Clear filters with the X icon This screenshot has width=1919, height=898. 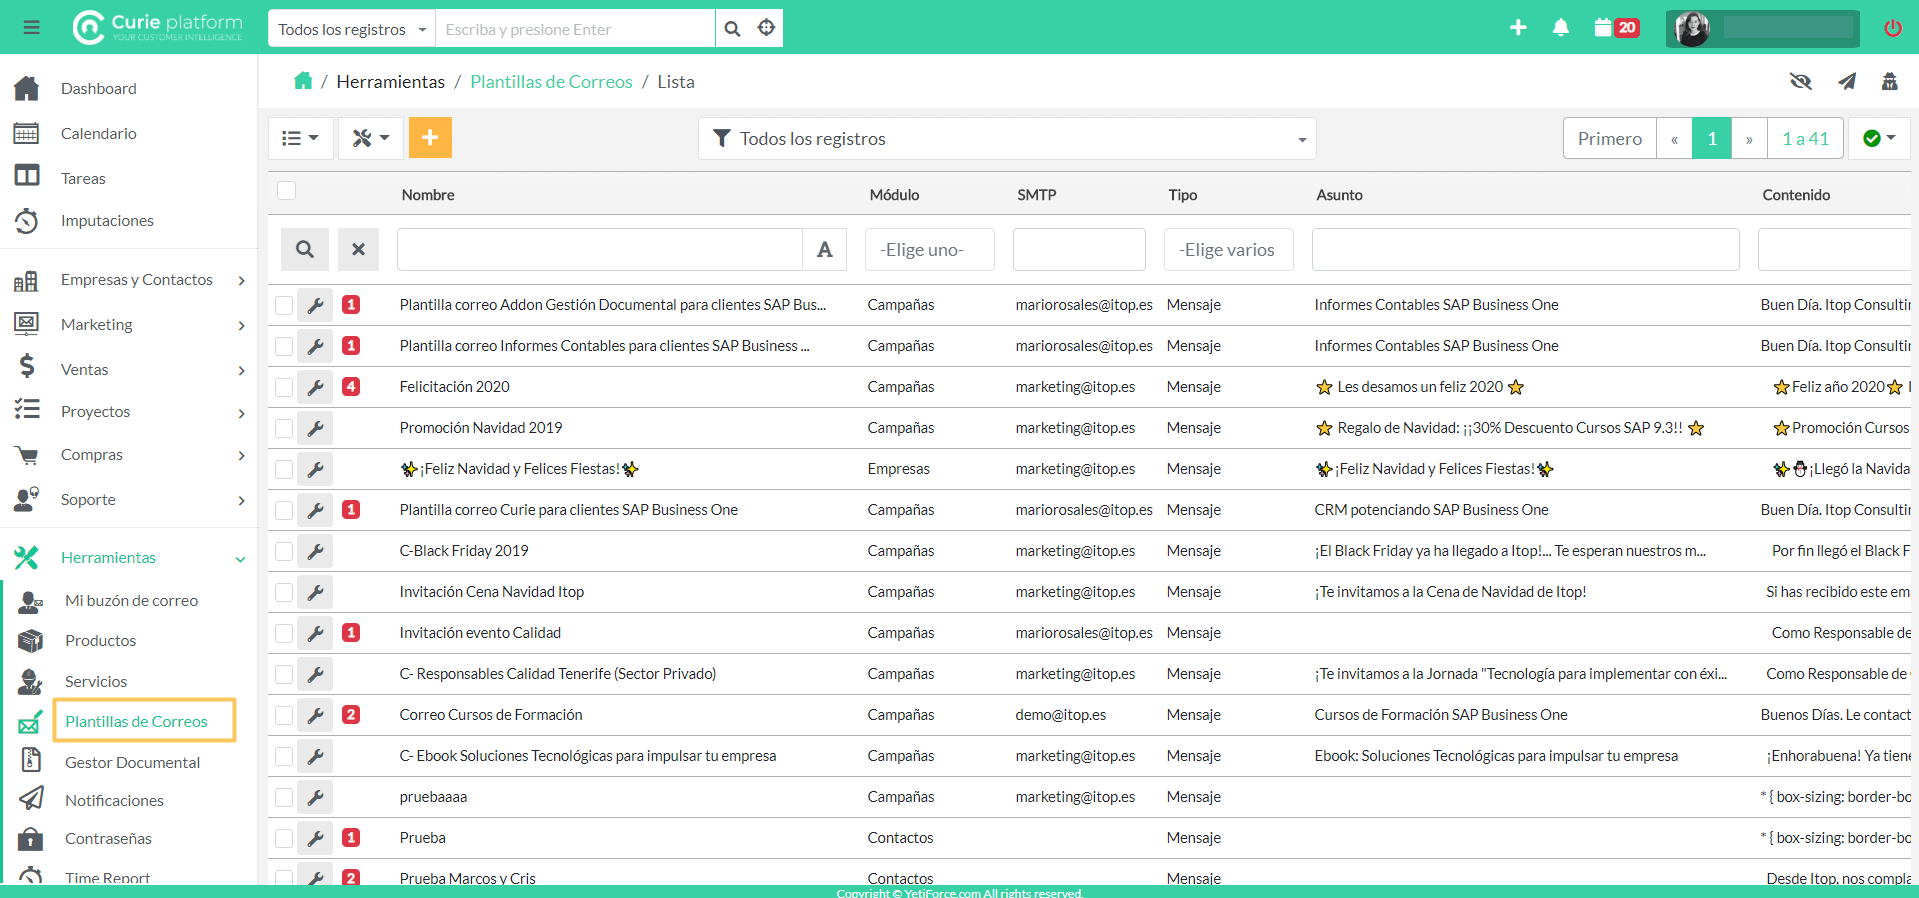click(358, 250)
